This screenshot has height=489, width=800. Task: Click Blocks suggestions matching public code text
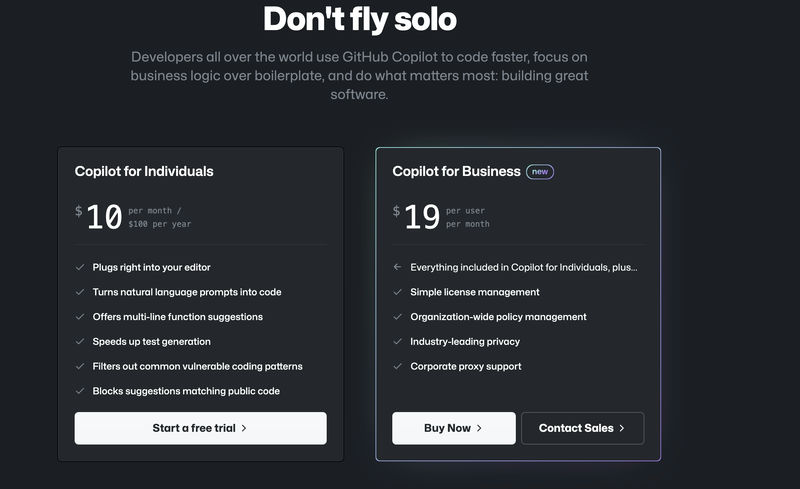coord(186,391)
